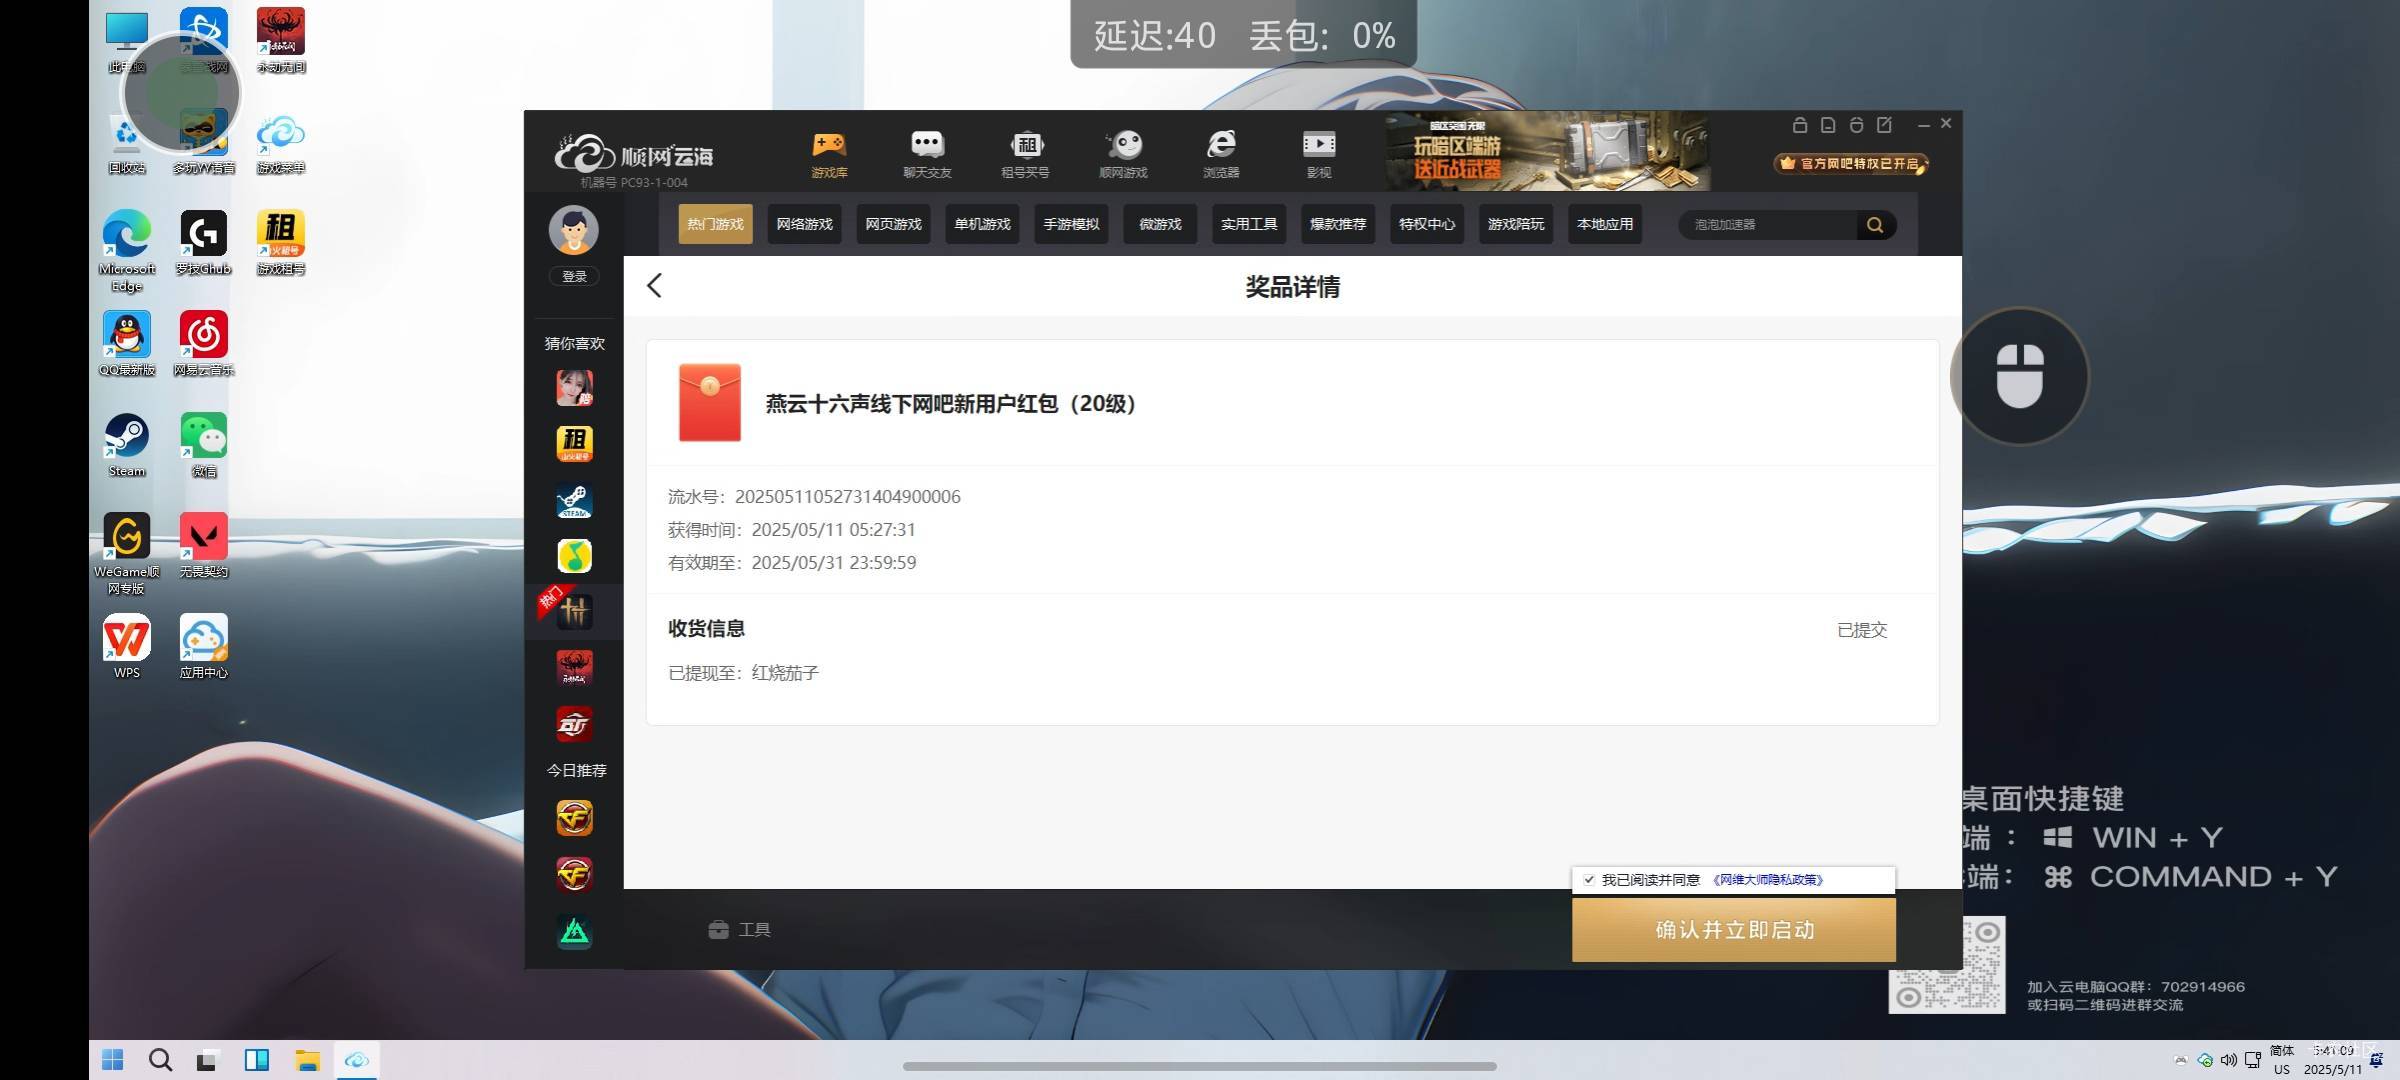
Task: Open the 无畏契约 Valorant desktop shortcut
Action: [204, 545]
